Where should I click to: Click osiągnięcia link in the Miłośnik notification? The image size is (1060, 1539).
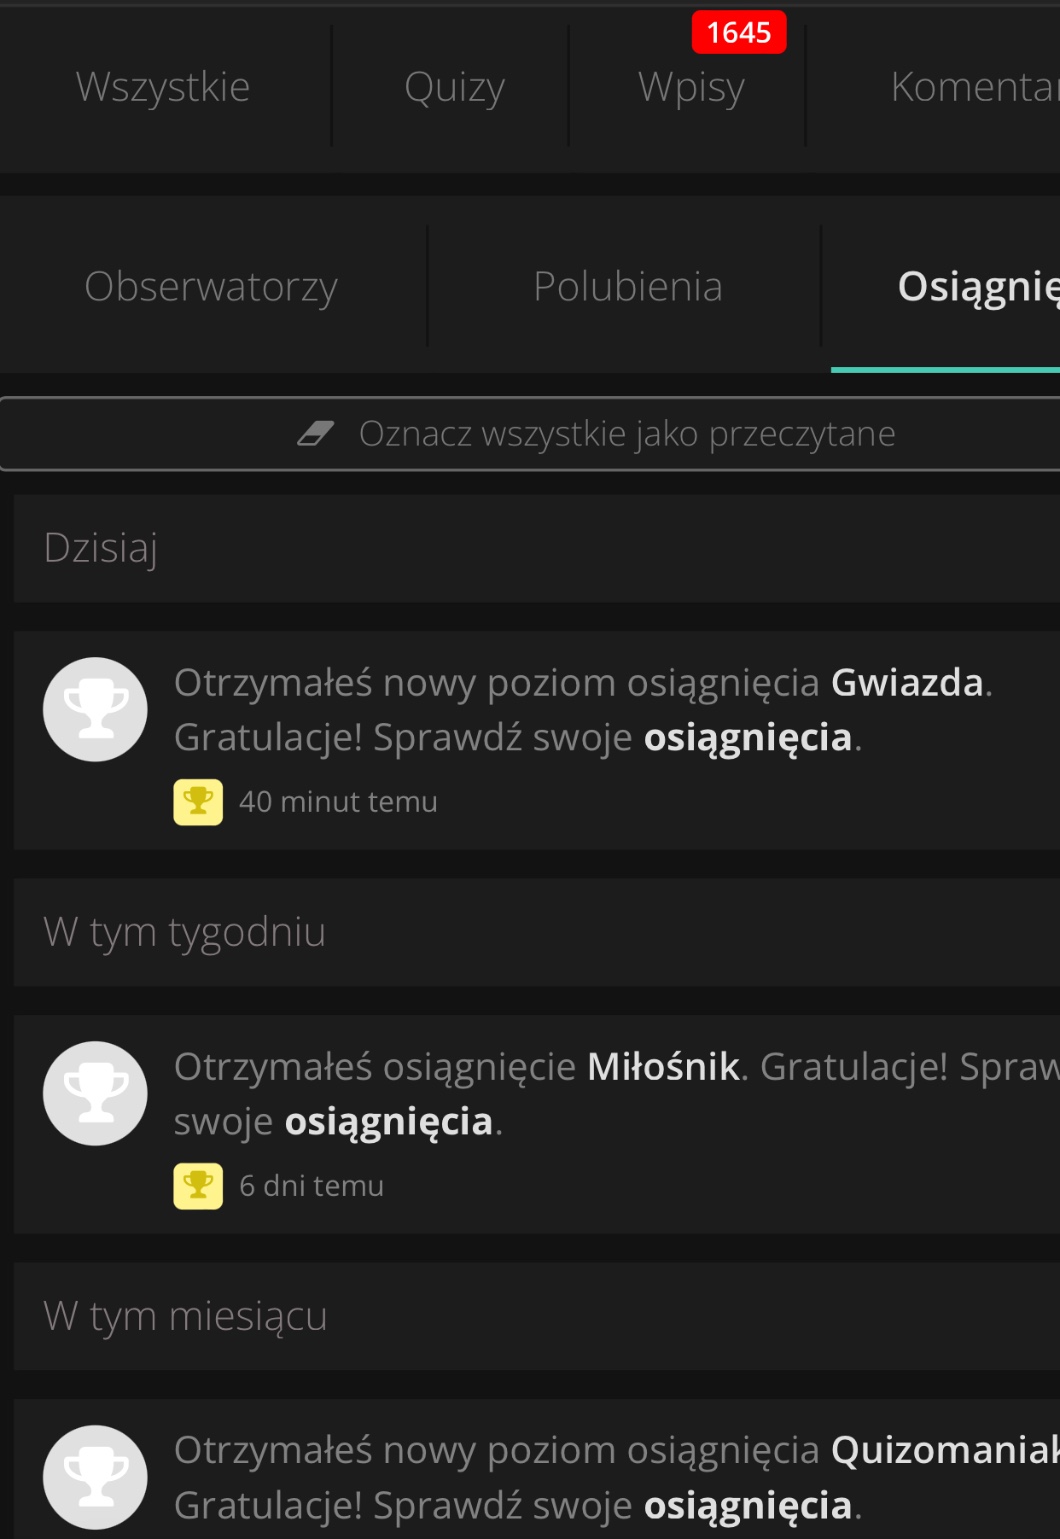point(388,1122)
